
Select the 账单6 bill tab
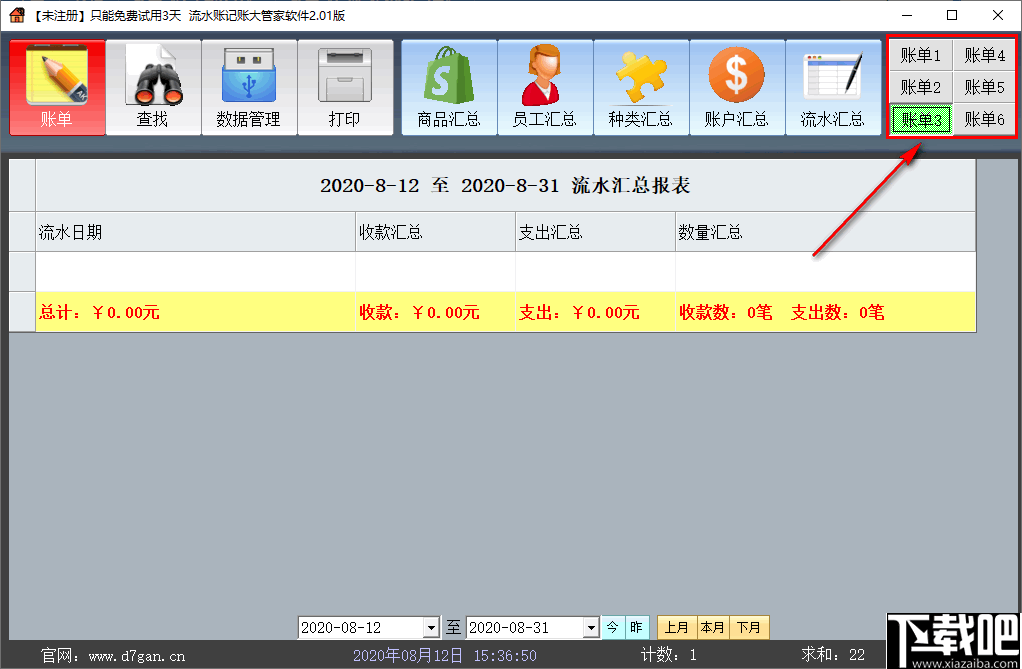pyautogui.click(x=984, y=119)
